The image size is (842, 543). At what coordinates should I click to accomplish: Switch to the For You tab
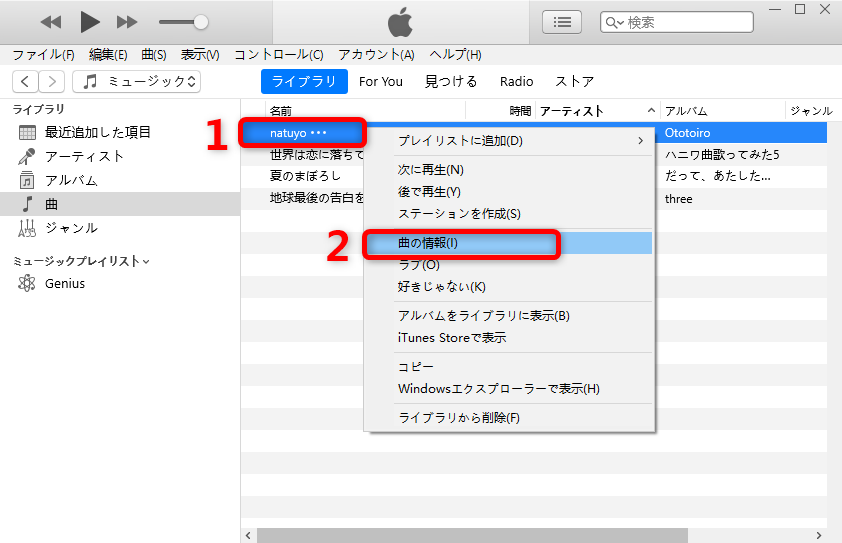pos(381,82)
